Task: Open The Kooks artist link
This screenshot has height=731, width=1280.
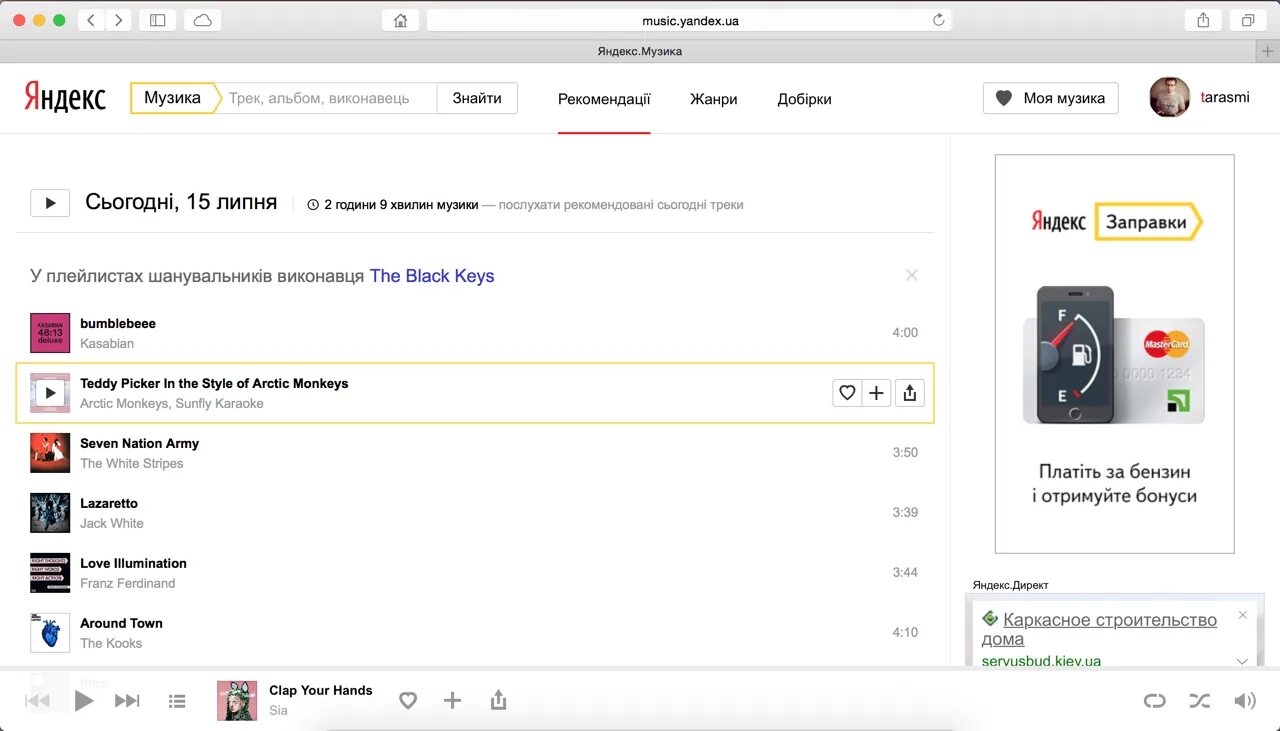Action: click(111, 643)
